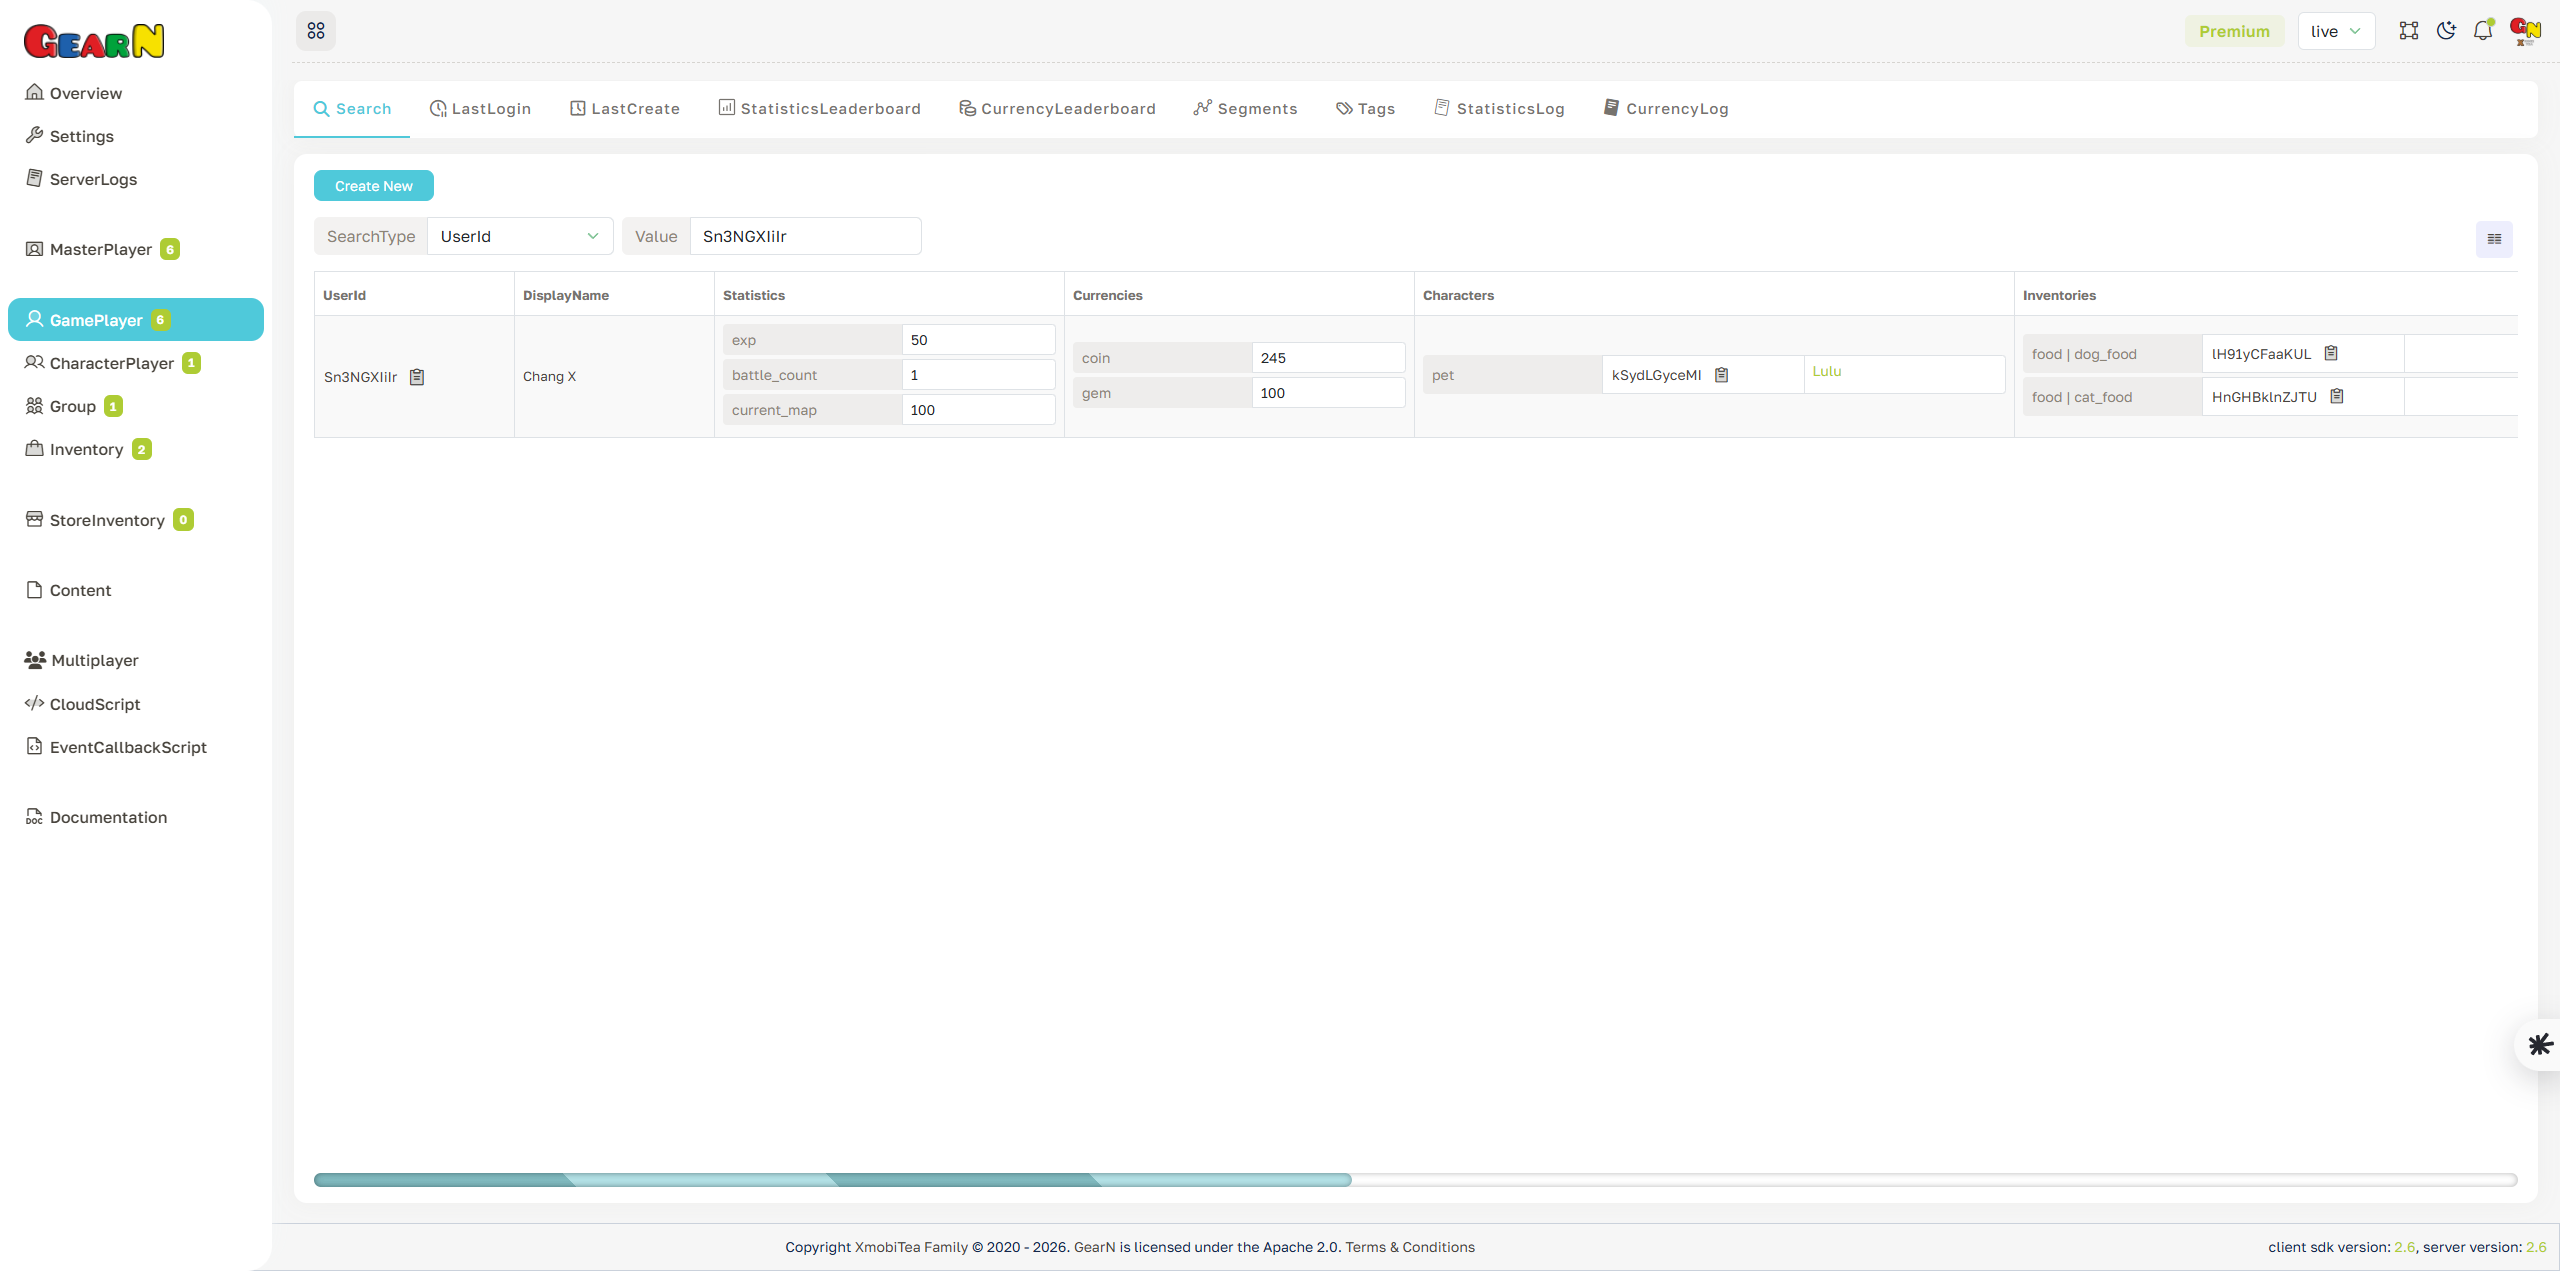Copy UserId Sn3NGXIilr with clipboard icon

pyautogui.click(x=418, y=377)
